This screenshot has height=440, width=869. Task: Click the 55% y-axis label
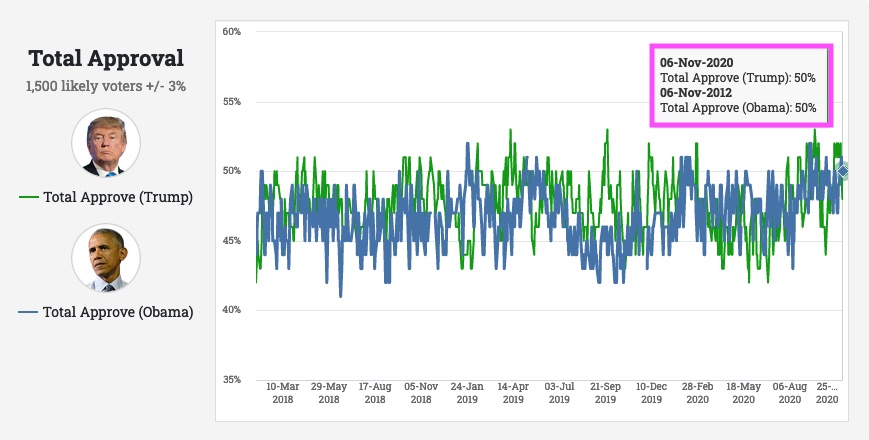(x=232, y=102)
